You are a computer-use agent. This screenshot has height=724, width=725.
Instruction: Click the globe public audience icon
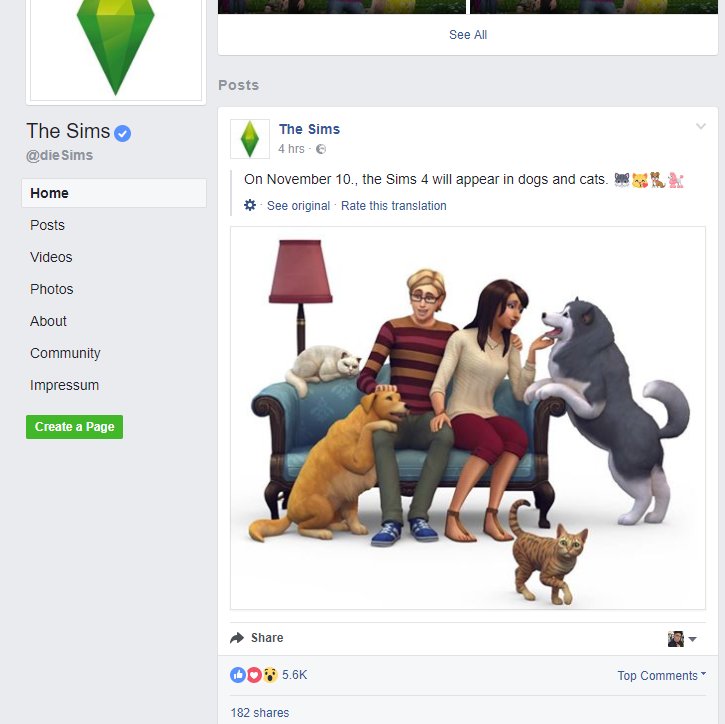click(321, 149)
